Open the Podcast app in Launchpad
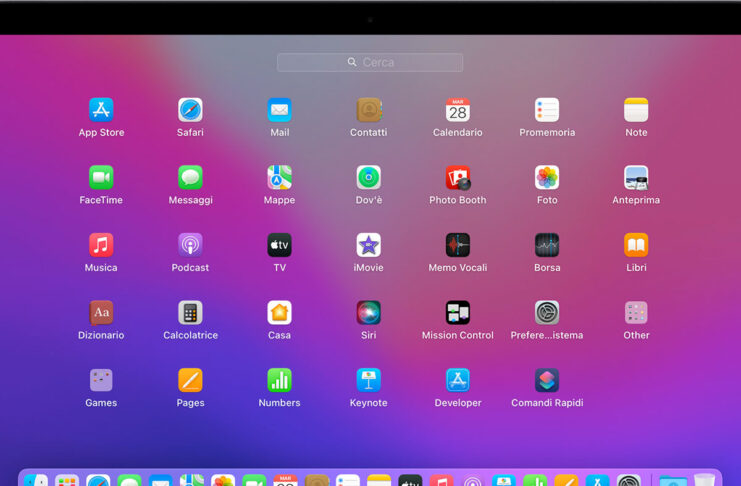 [190, 245]
